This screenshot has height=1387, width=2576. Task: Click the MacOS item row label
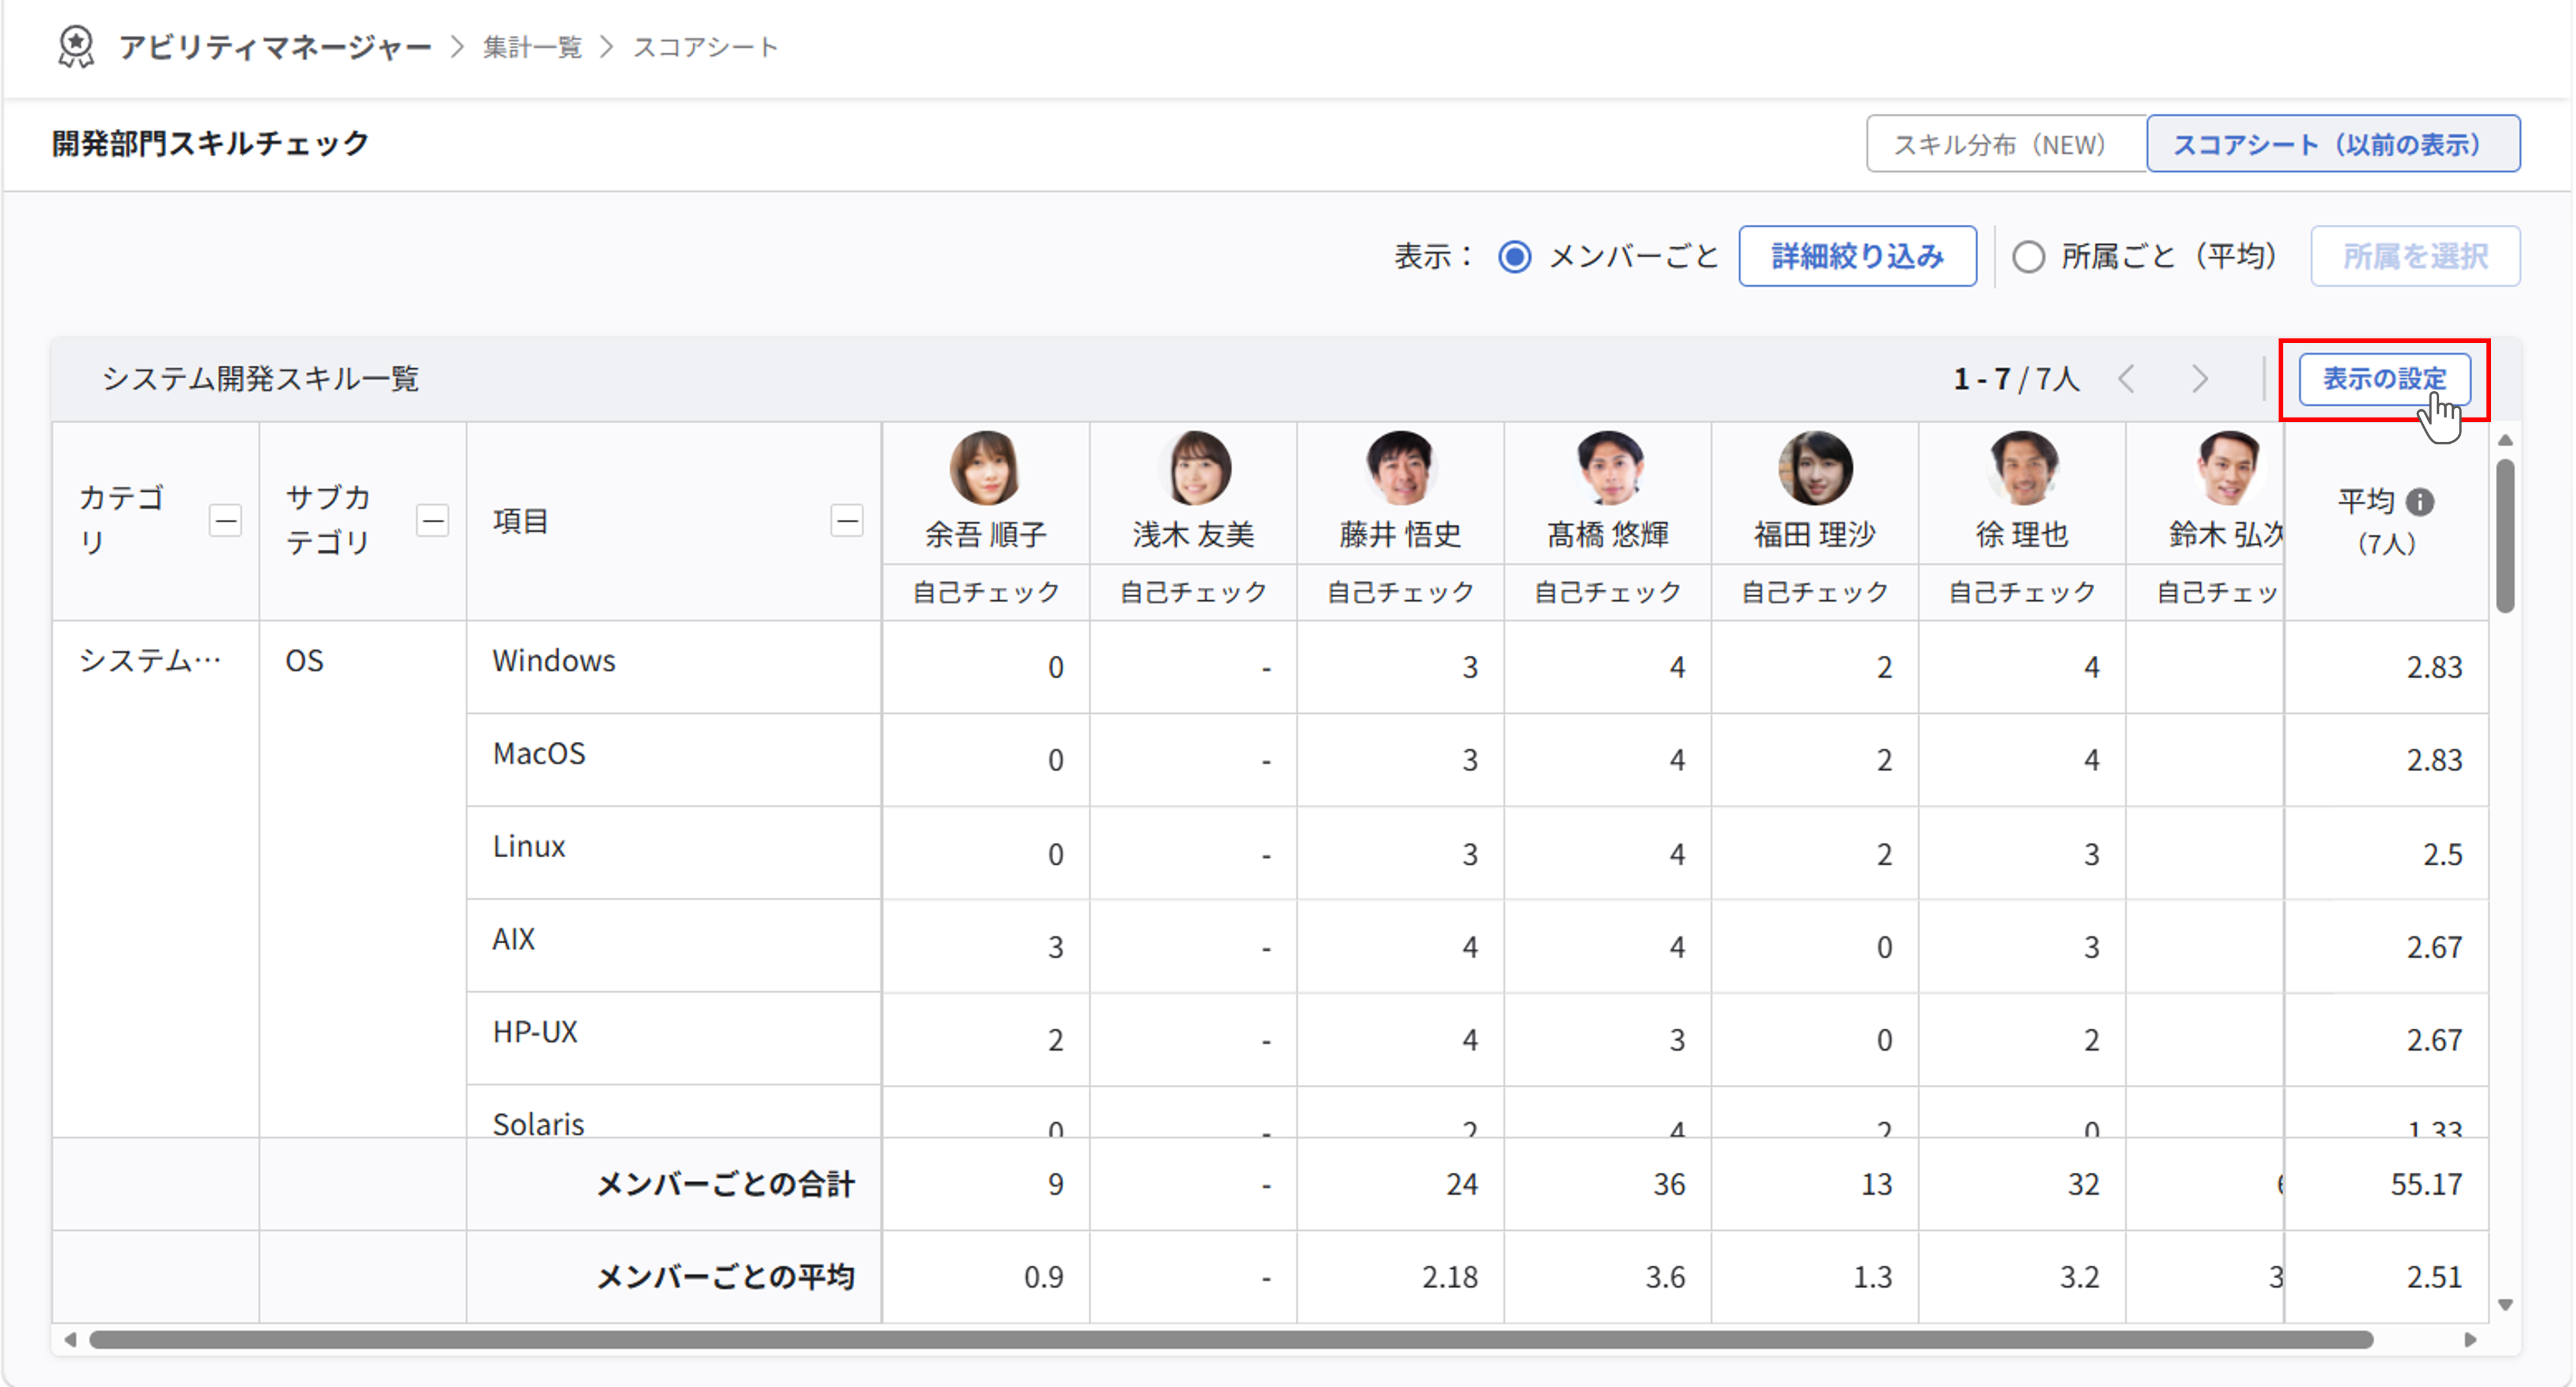[539, 754]
